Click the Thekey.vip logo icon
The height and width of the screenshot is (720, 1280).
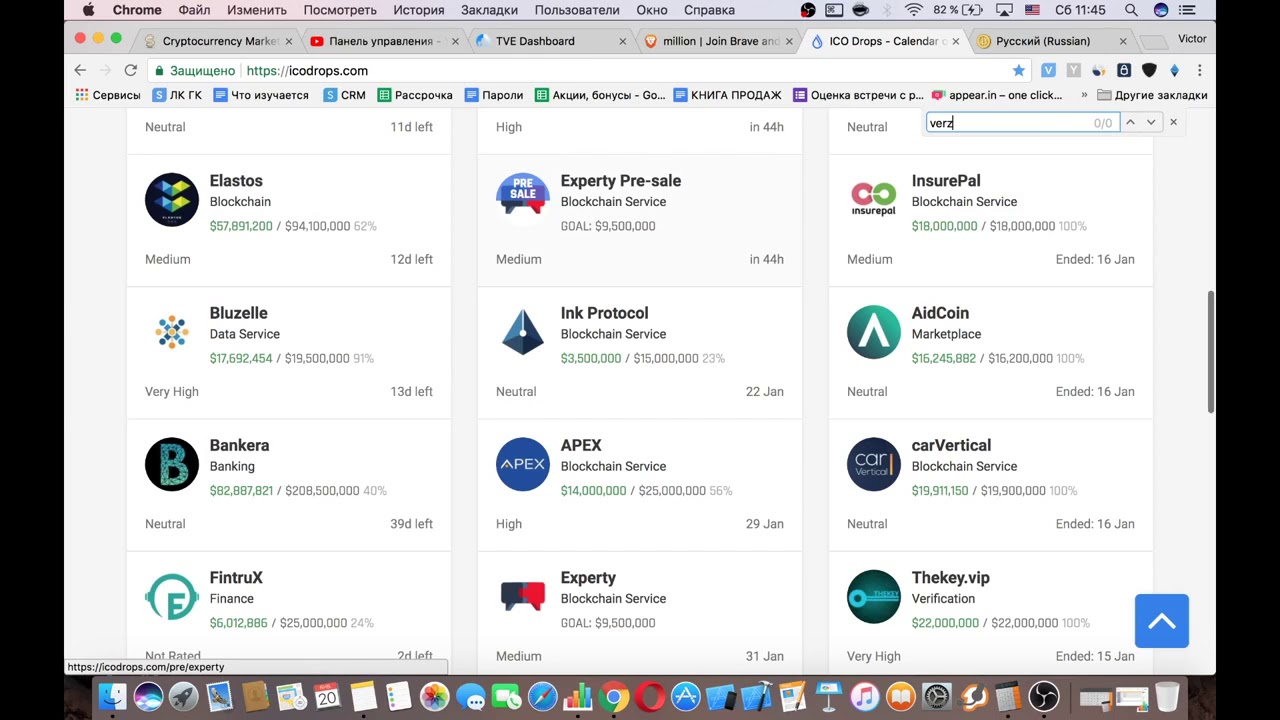[874, 597]
